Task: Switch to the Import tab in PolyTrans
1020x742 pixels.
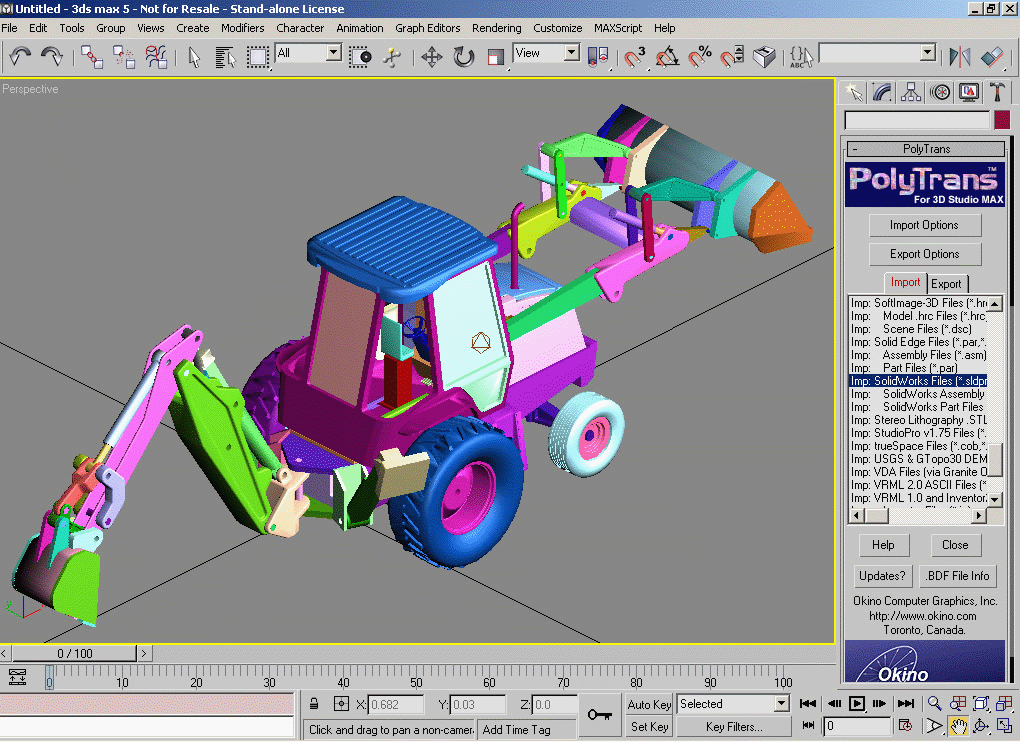Action: (x=905, y=282)
